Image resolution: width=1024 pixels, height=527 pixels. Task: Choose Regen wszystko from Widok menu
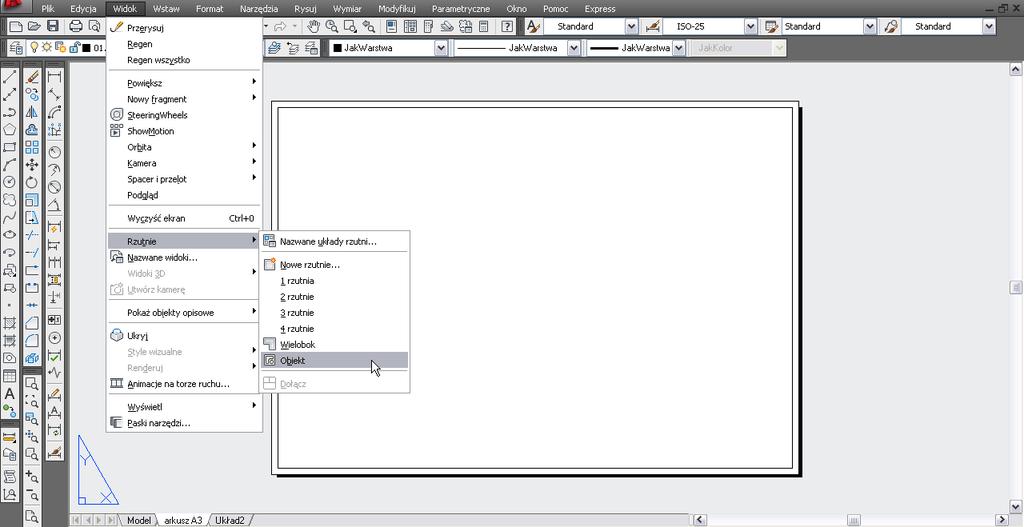[184, 59]
